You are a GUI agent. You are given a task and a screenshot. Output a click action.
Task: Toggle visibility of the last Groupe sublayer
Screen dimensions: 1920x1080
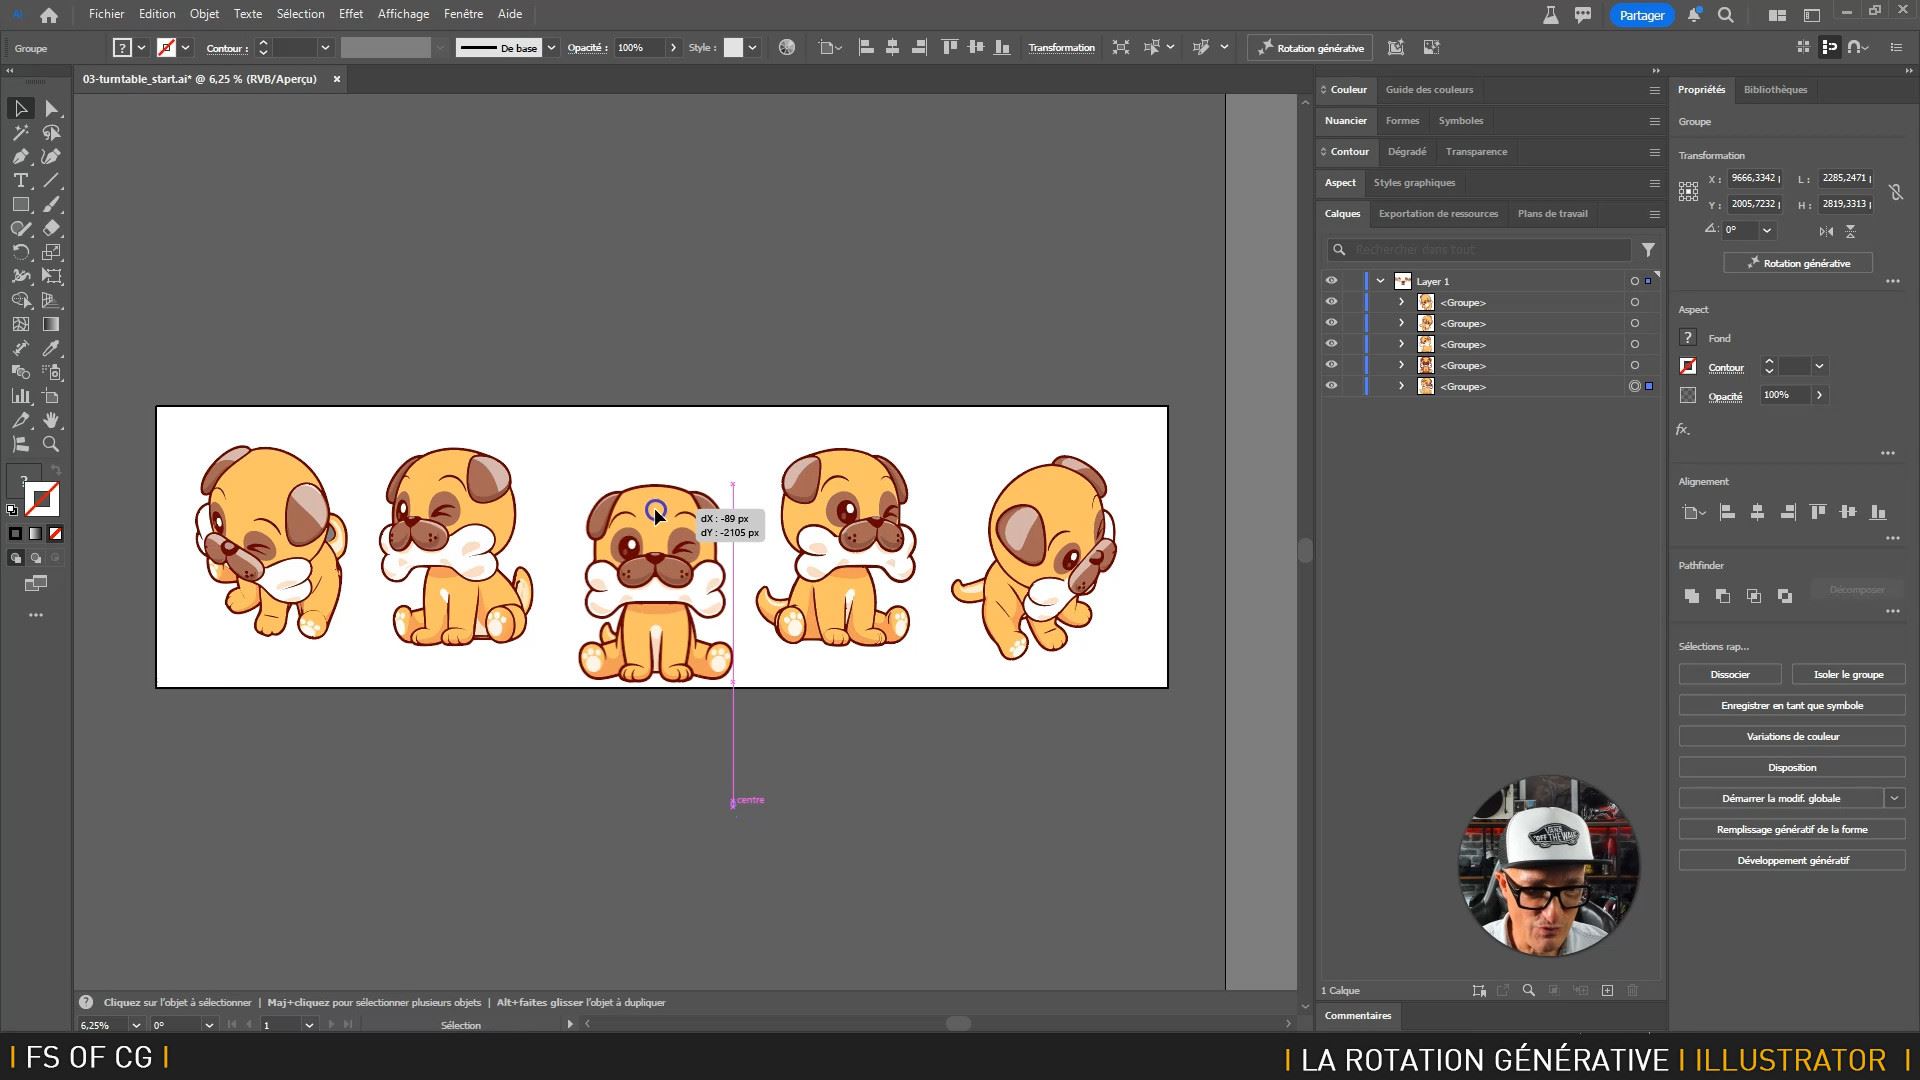1331,386
